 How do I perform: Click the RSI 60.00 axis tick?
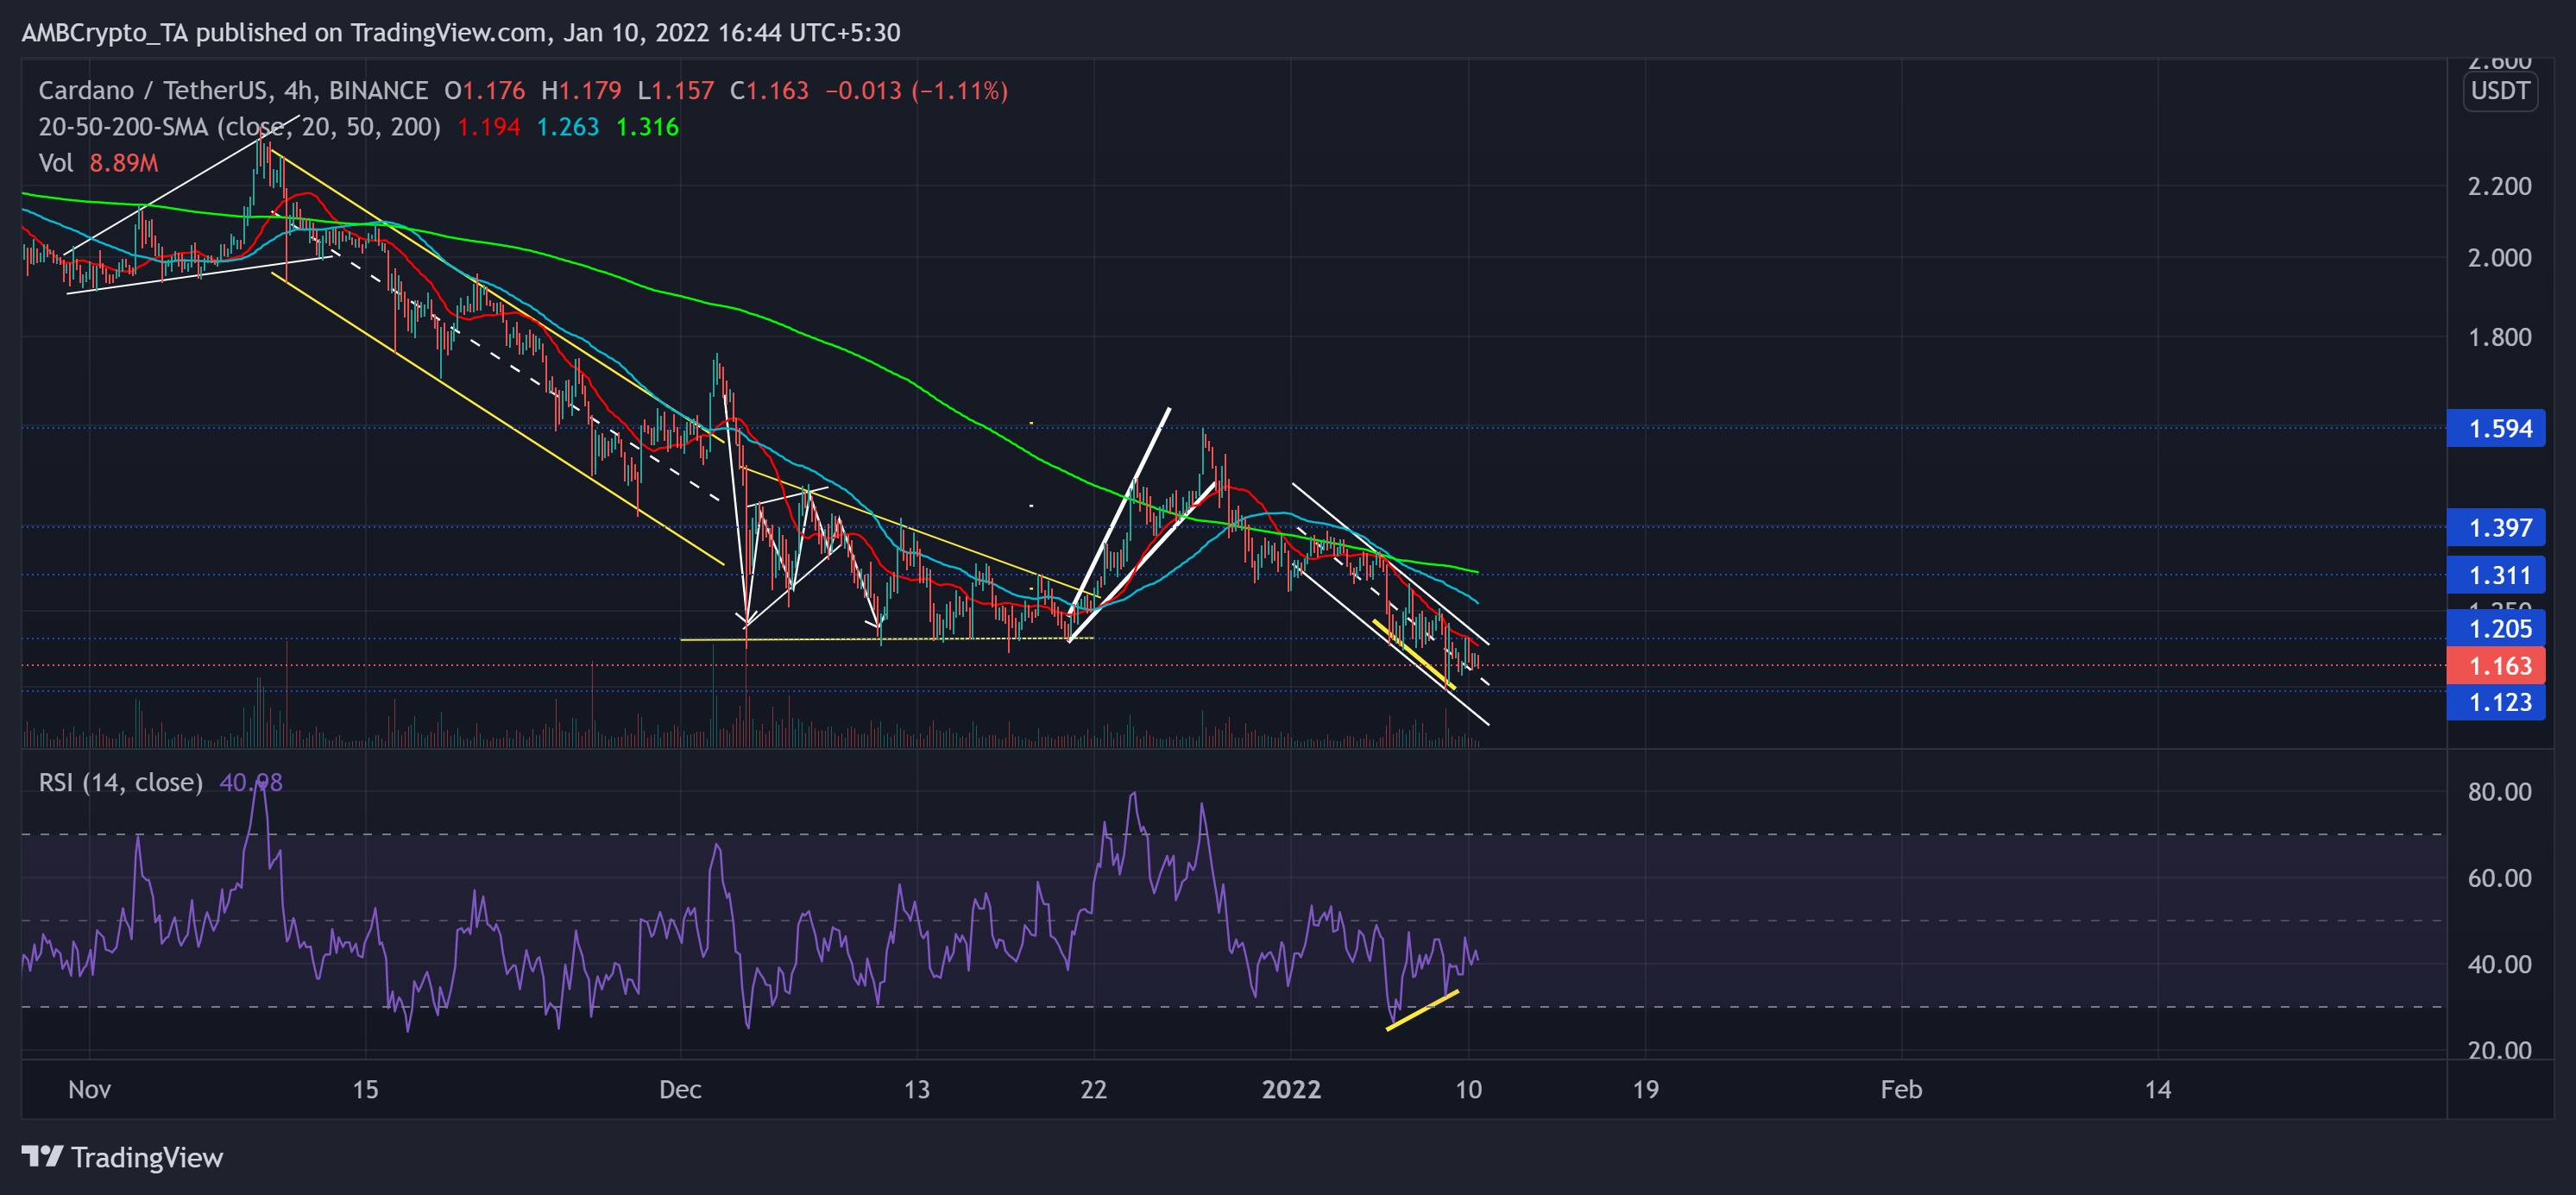(x=2499, y=878)
